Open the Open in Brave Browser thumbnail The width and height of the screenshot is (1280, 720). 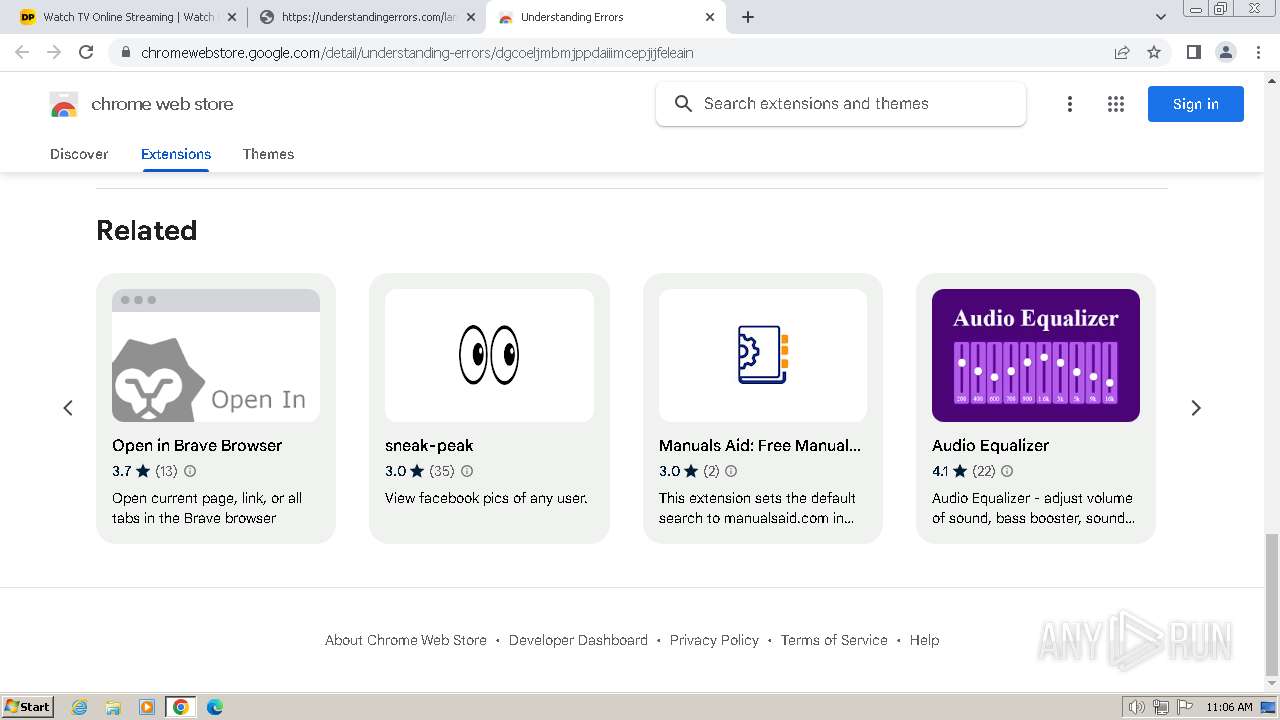click(x=216, y=355)
